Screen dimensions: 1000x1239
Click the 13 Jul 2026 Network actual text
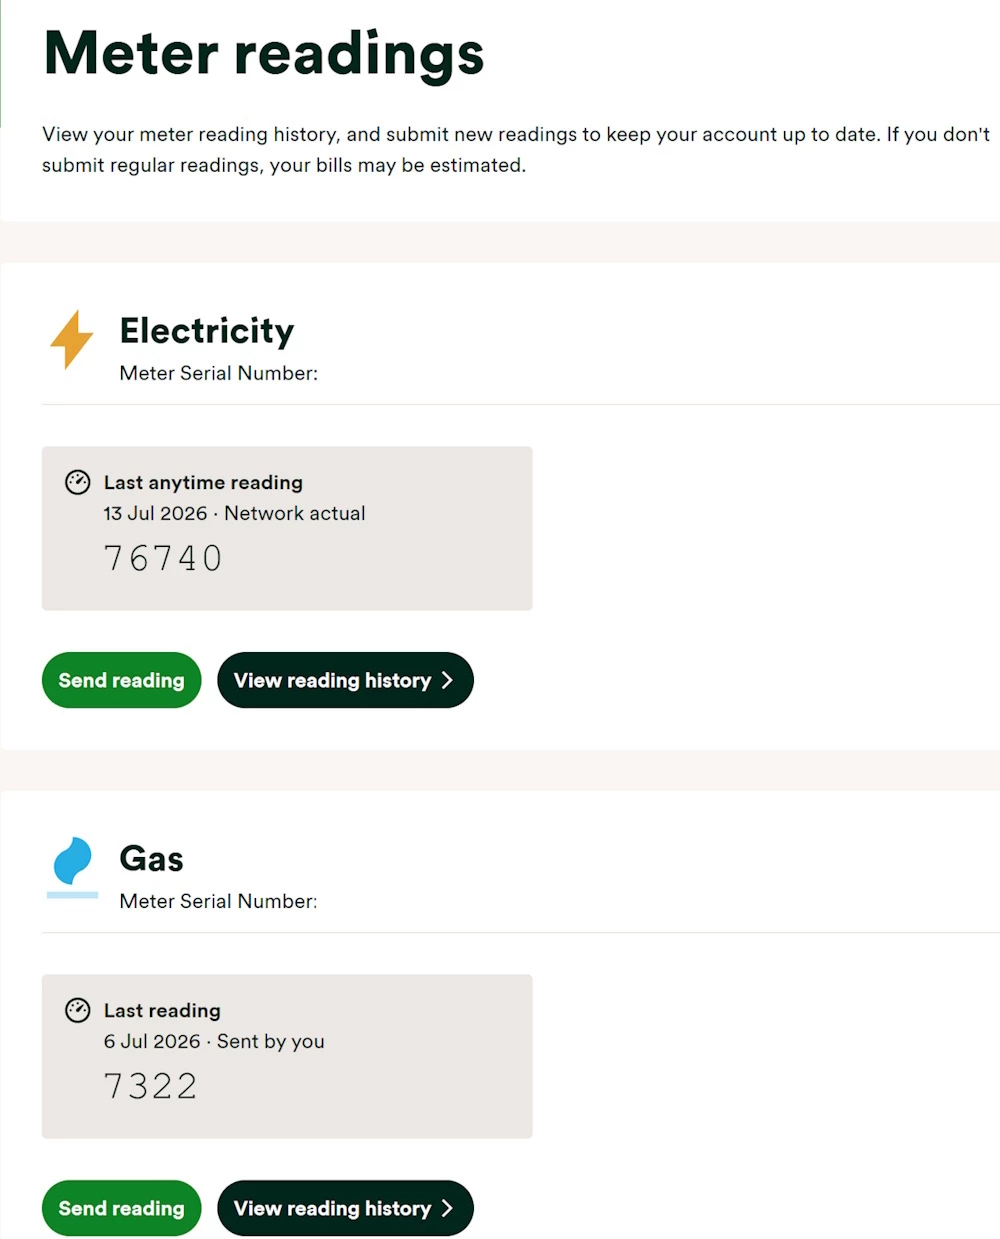click(x=235, y=513)
